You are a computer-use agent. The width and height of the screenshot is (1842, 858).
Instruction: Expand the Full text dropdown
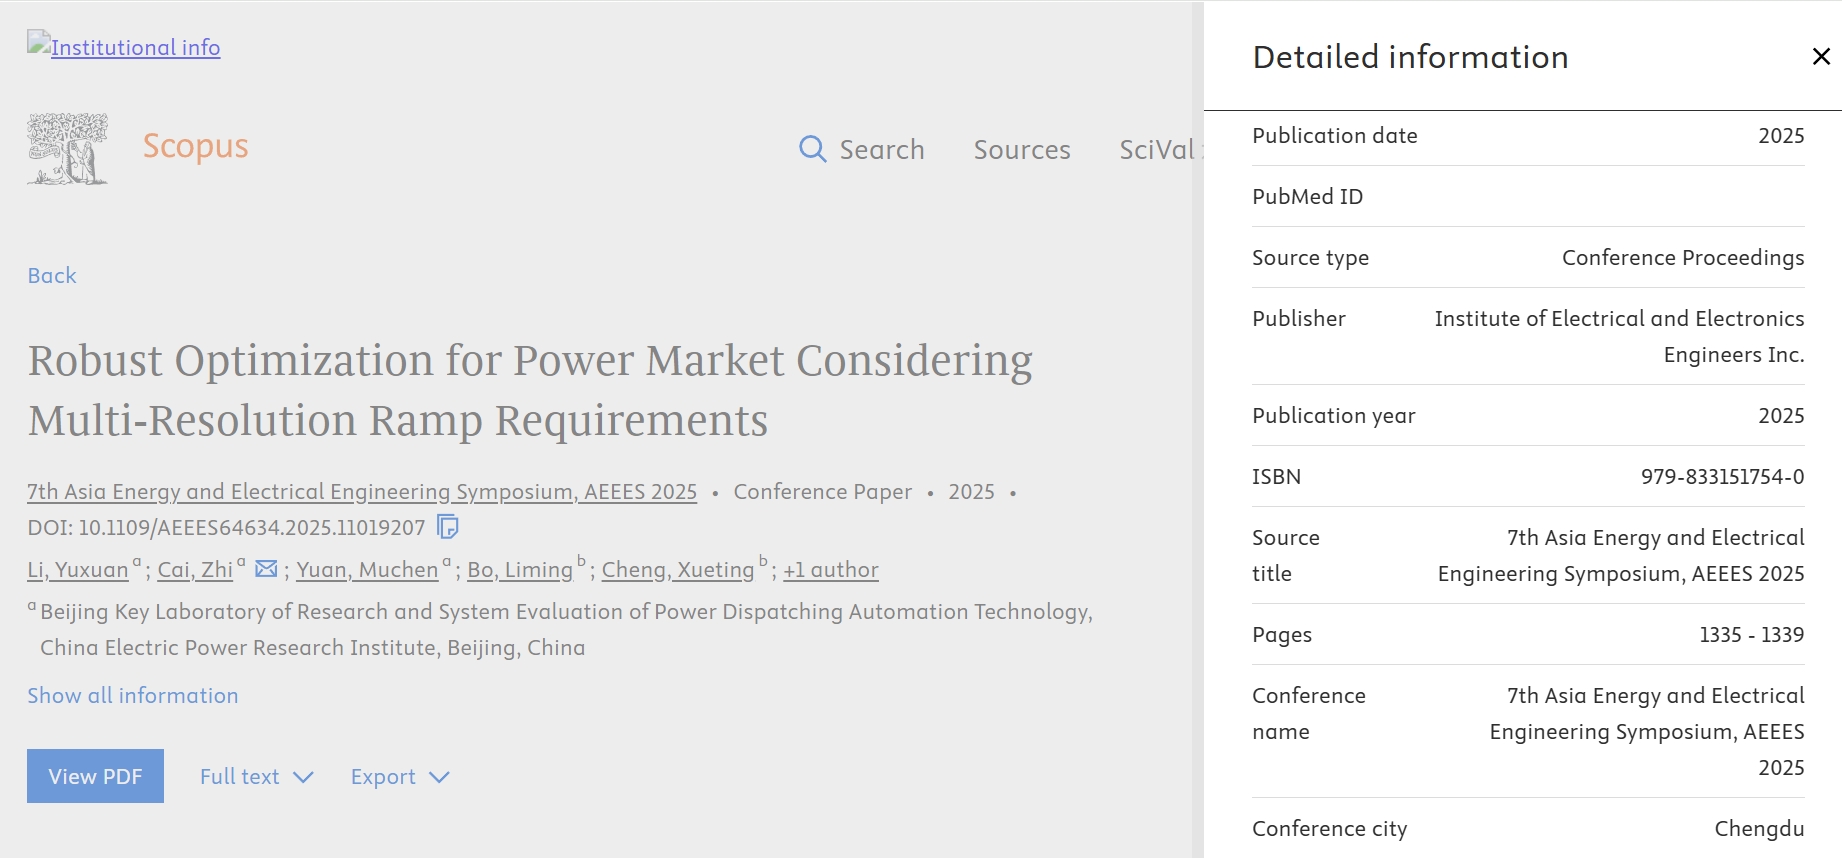pyautogui.click(x=256, y=777)
